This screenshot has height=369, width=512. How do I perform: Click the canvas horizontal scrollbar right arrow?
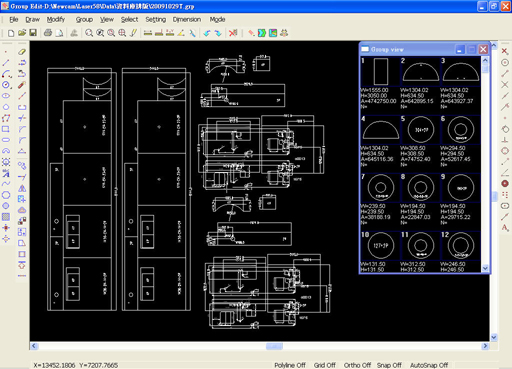click(x=485, y=346)
